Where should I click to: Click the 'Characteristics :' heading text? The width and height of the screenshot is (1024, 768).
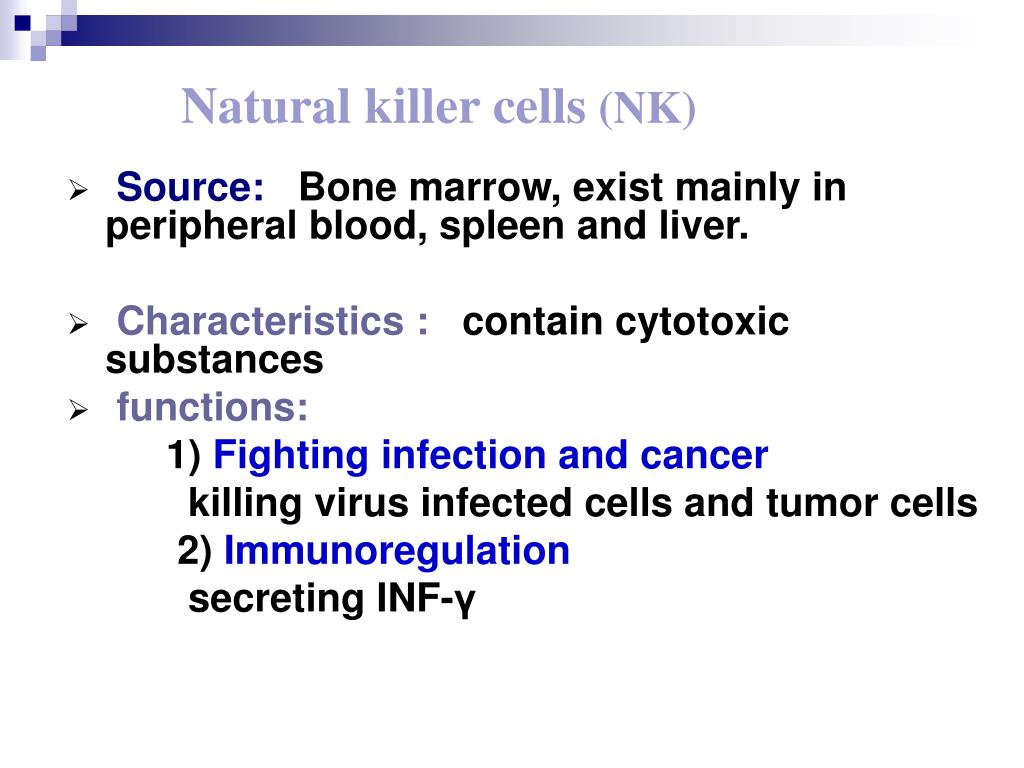click(x=272, y=321)
